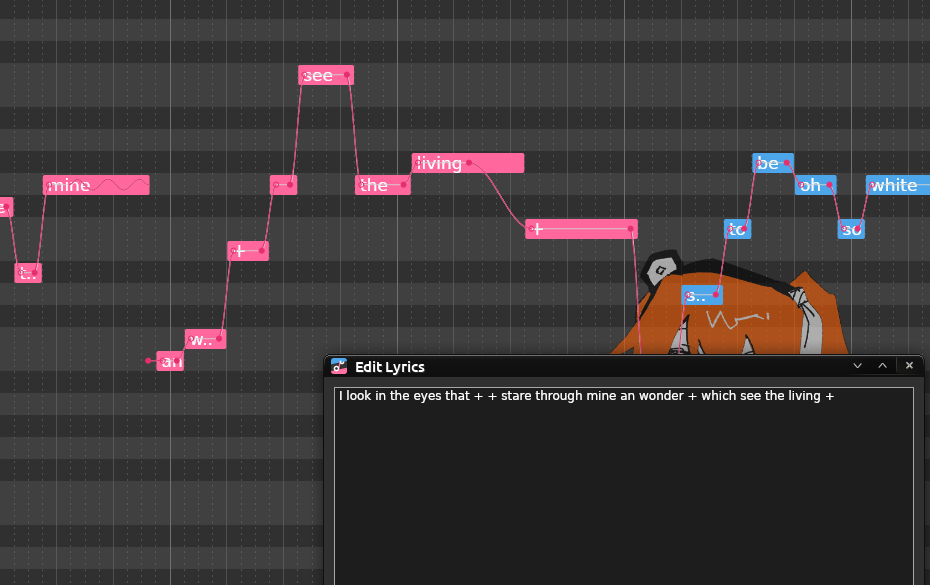The image size is (930, 585).
Task: Select the pink "living" note
Action: click(467, 163)
